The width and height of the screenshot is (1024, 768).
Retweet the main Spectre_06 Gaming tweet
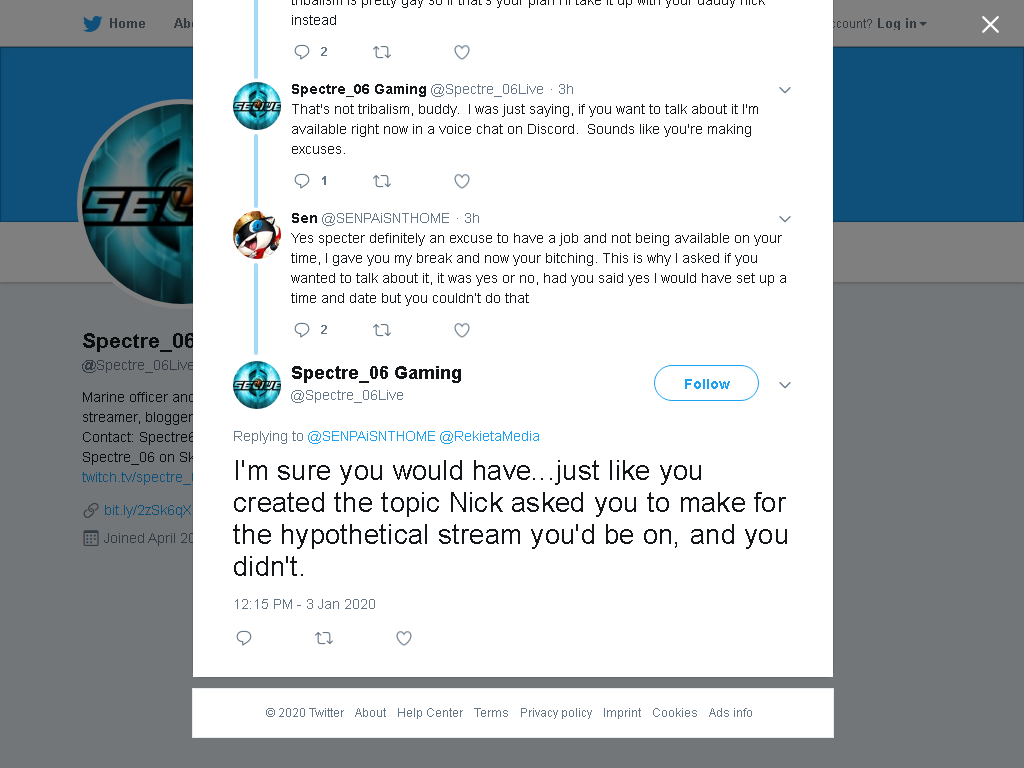tap(324, 638)
